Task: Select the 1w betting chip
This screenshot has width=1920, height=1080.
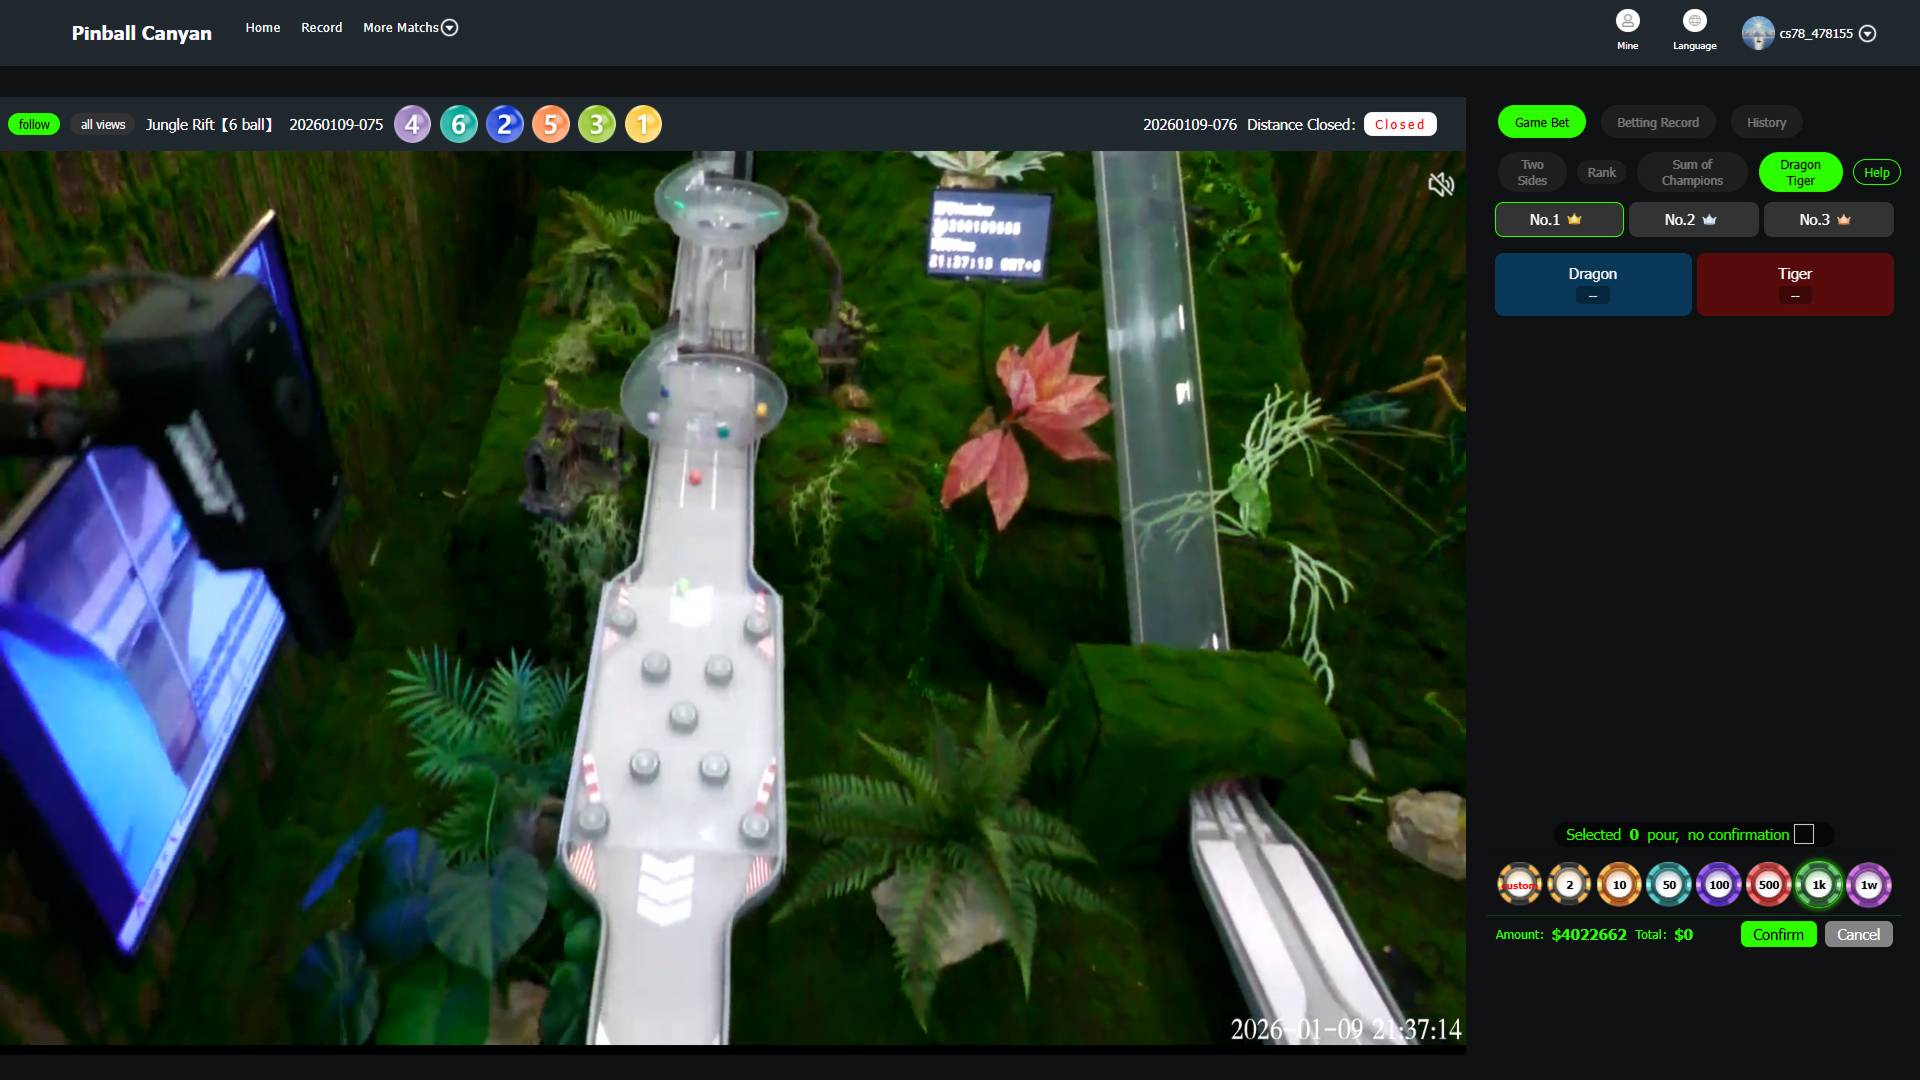Action: 1868,885
